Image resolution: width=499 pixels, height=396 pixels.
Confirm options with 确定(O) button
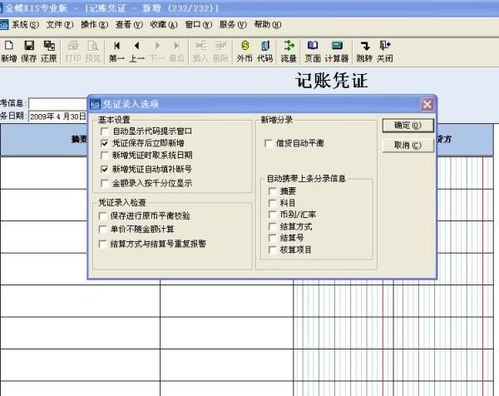[x=408, y=126]
